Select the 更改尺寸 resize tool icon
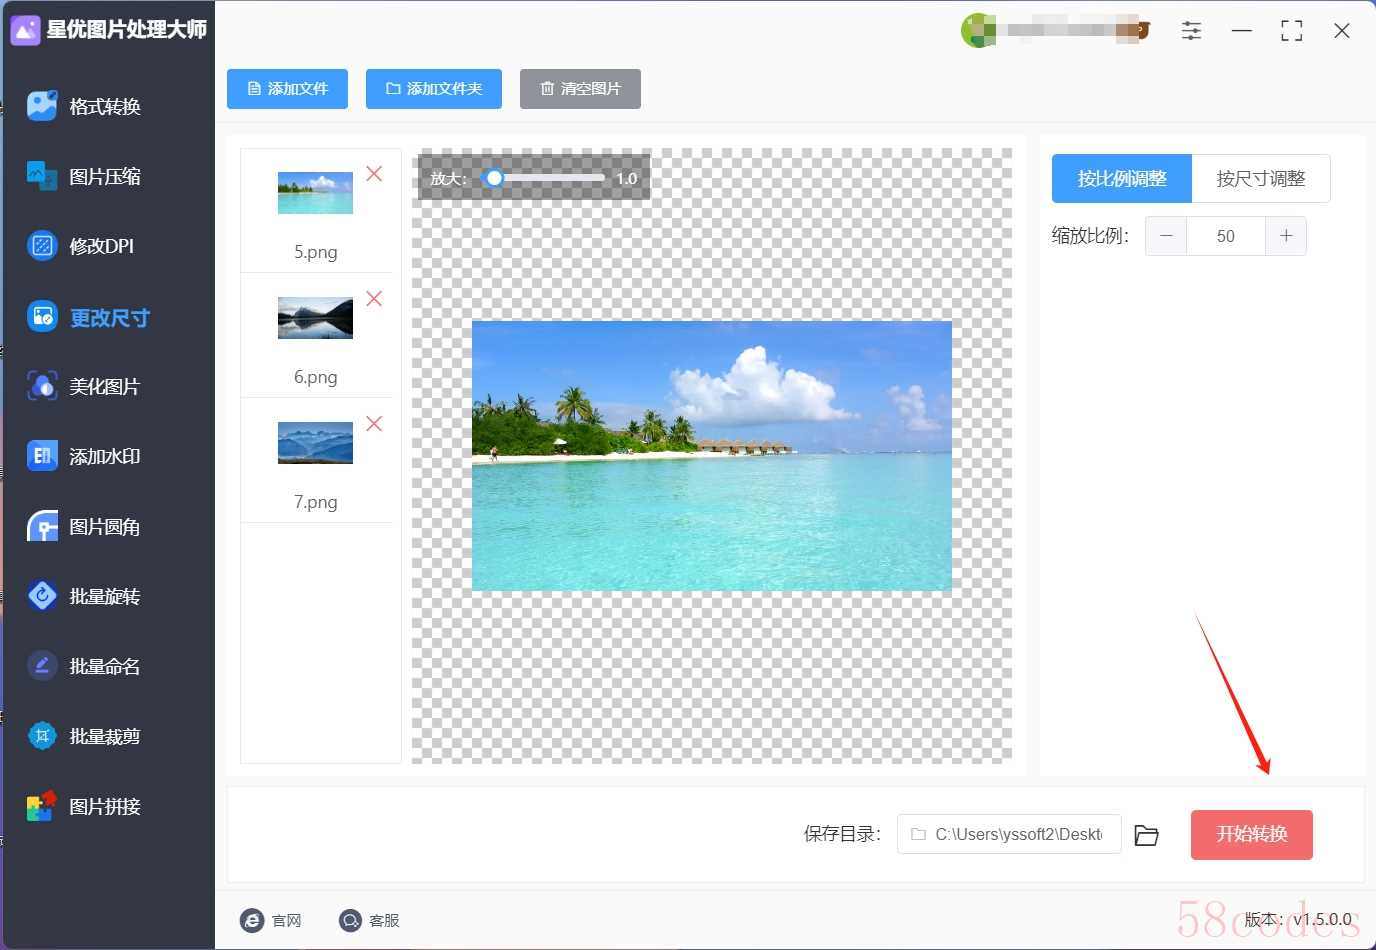The height and width of the screenshot is (950, 1376). pos(42,317)
